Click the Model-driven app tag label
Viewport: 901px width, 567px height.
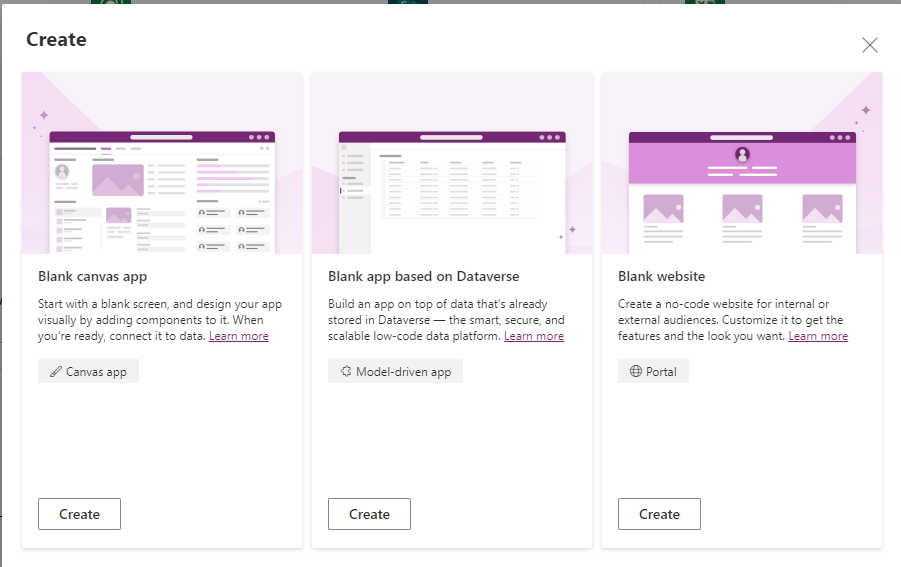tap(404, 372)
